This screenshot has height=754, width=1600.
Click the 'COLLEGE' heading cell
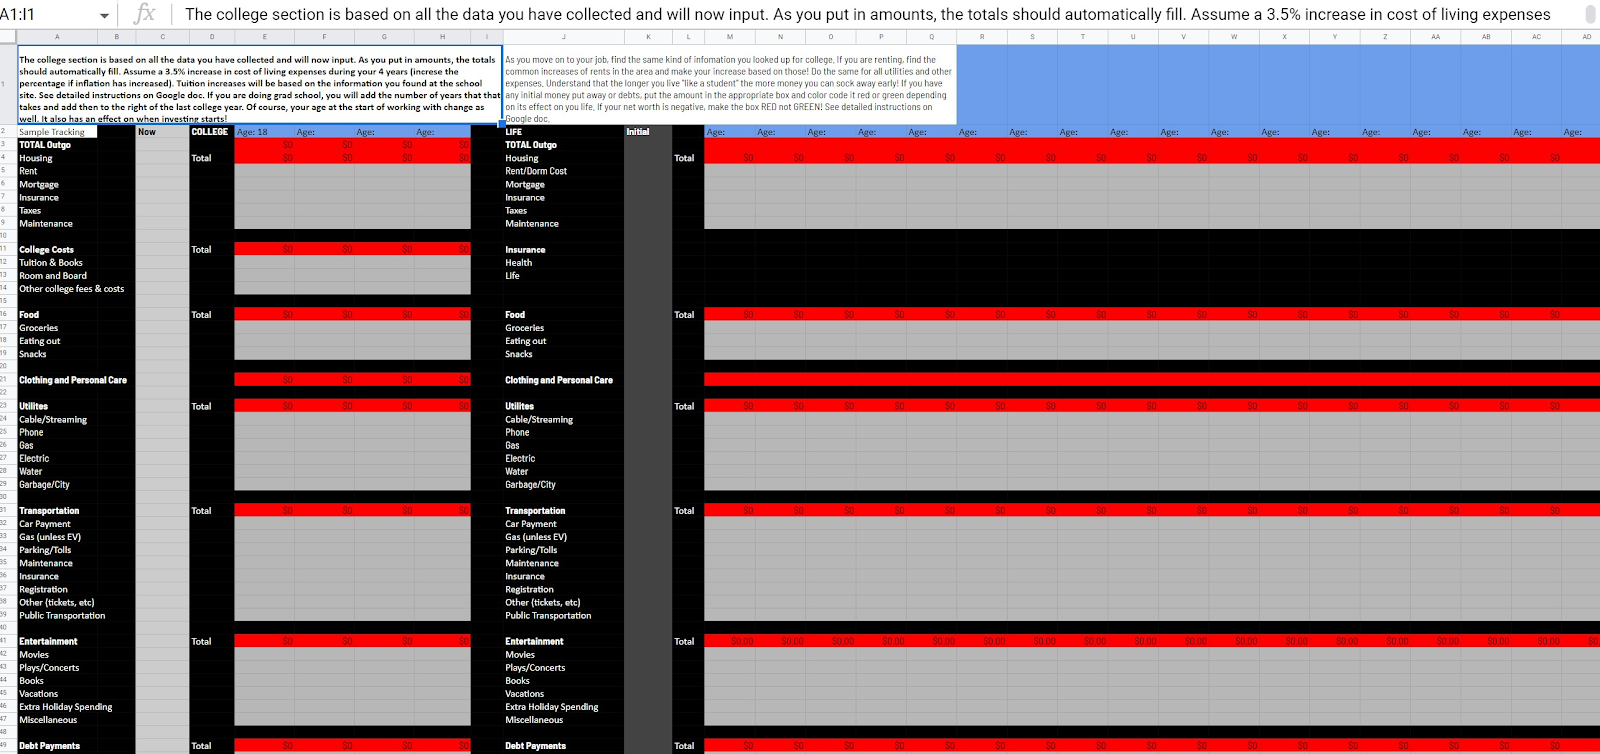(211, 132)
